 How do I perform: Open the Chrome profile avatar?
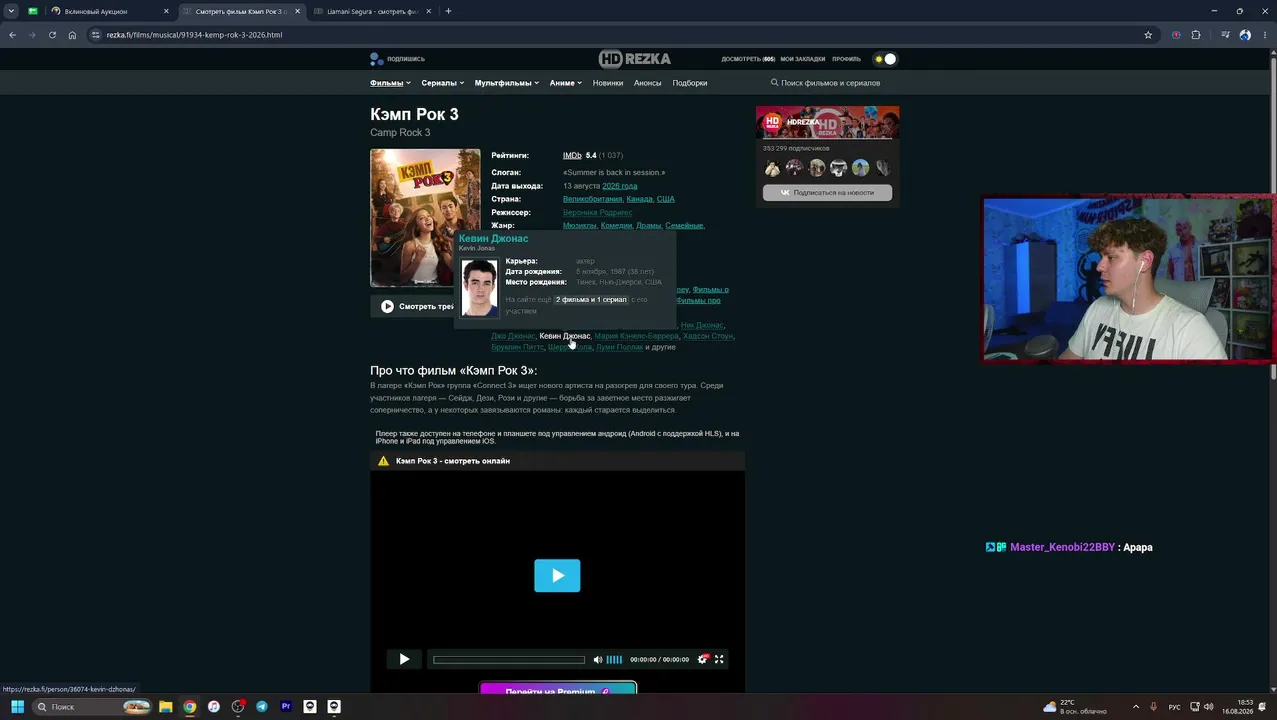(x=1245, y=35)
